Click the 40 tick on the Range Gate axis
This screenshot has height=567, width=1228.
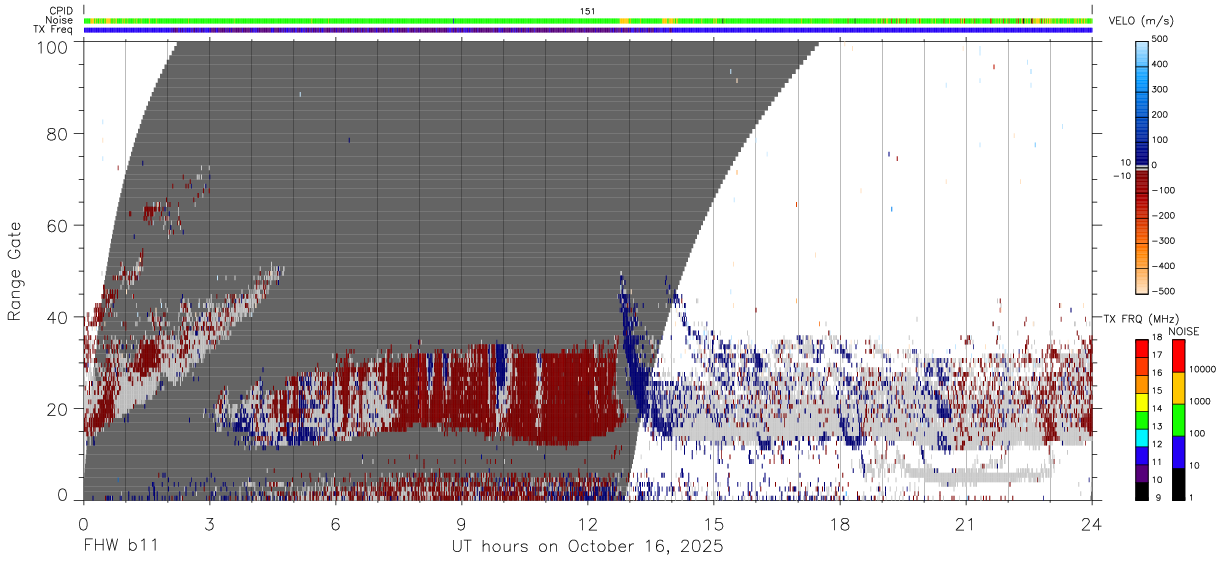56,317
